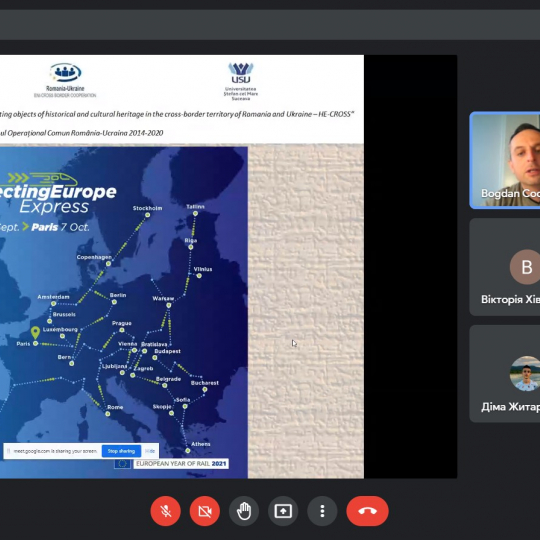Image resolution: width=540 pixels, height=540 pixels.
Task: Click the brown B avatar circle
Action: pyautogui.click(x=526, y=267)
